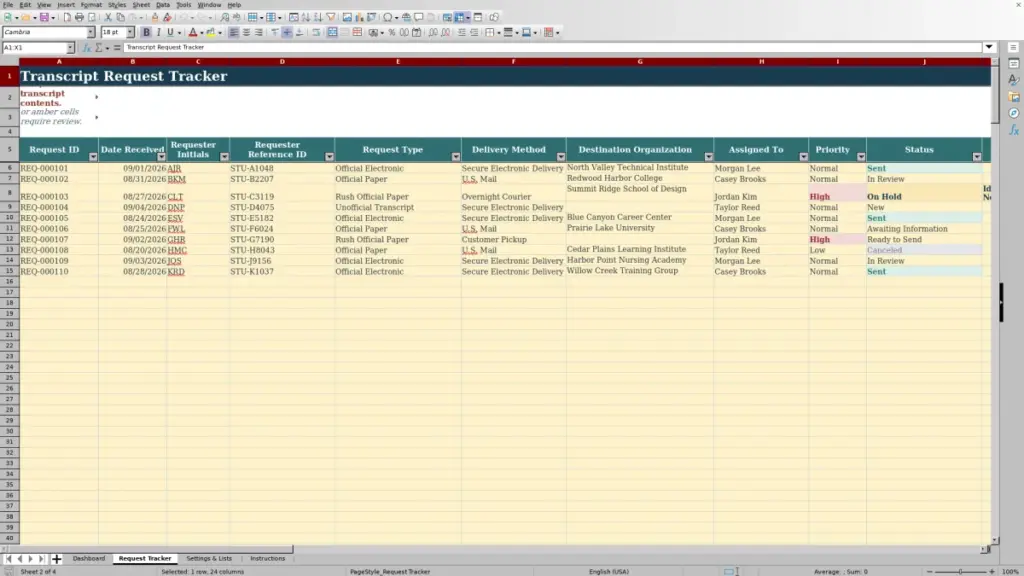Viewport: 1024px width, 576px height.
Task: Open the sidebar Gallery icon
Action: pyautogui.click(x=1014, y=97)
